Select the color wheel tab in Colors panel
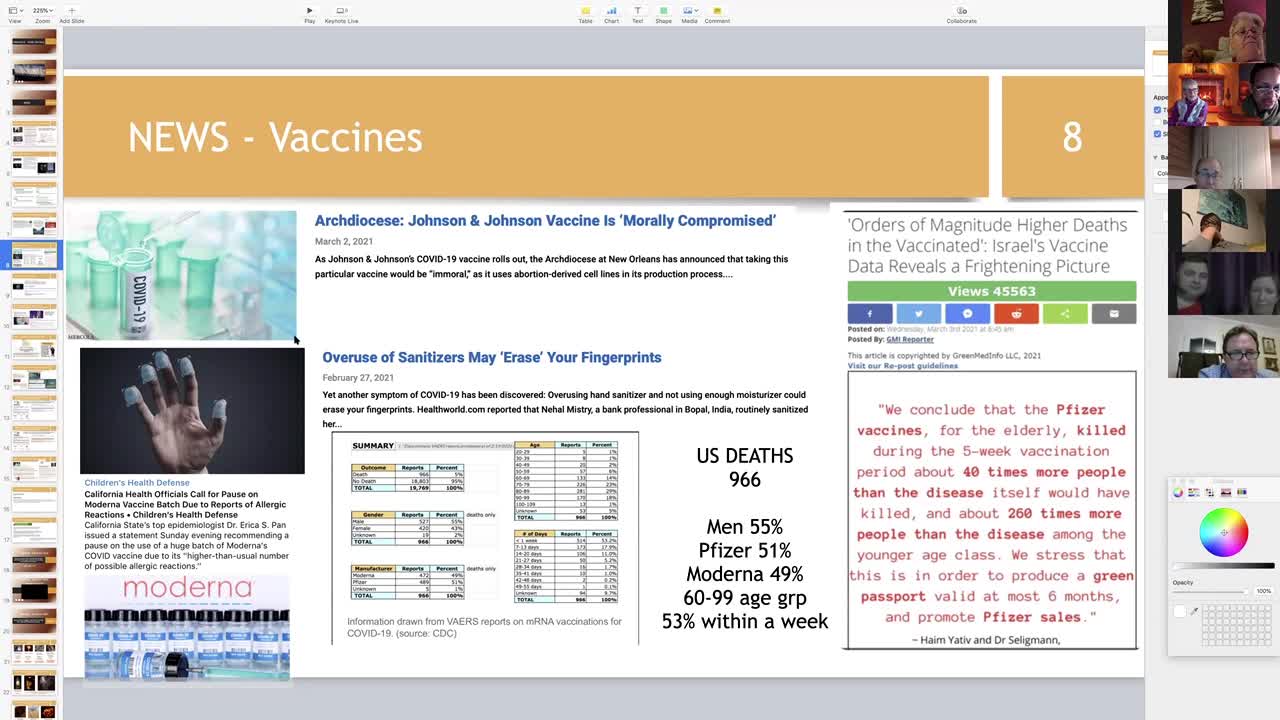This screenshot has width=1280, height=720. [1178, 492]
